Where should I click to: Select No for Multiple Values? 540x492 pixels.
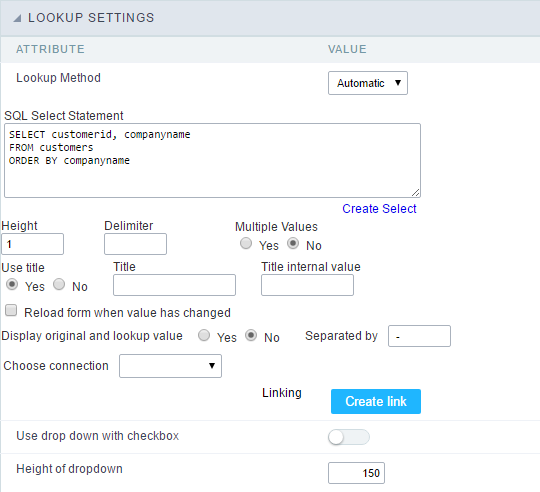pos(293,243)
